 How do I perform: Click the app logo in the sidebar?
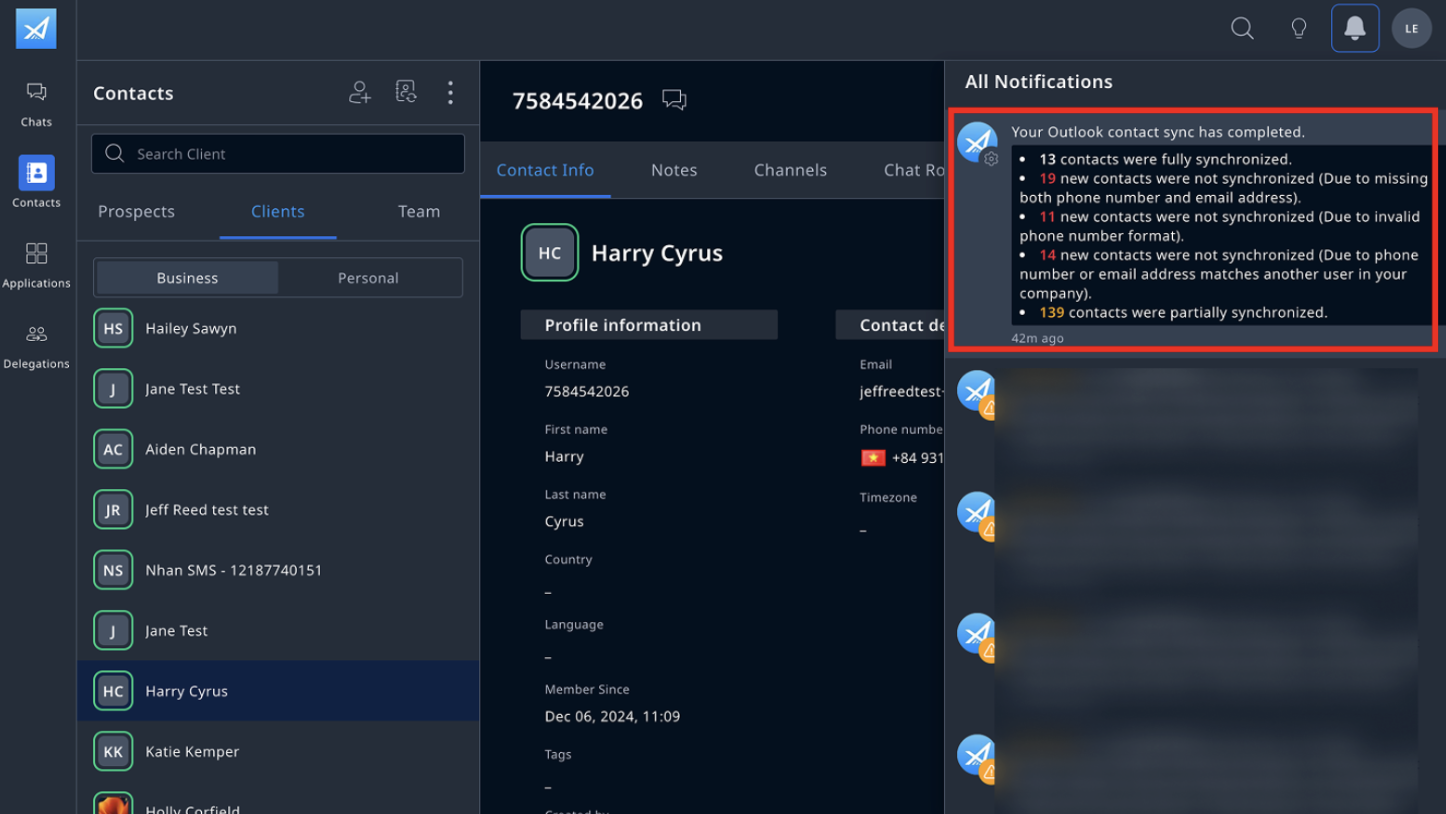36,29
